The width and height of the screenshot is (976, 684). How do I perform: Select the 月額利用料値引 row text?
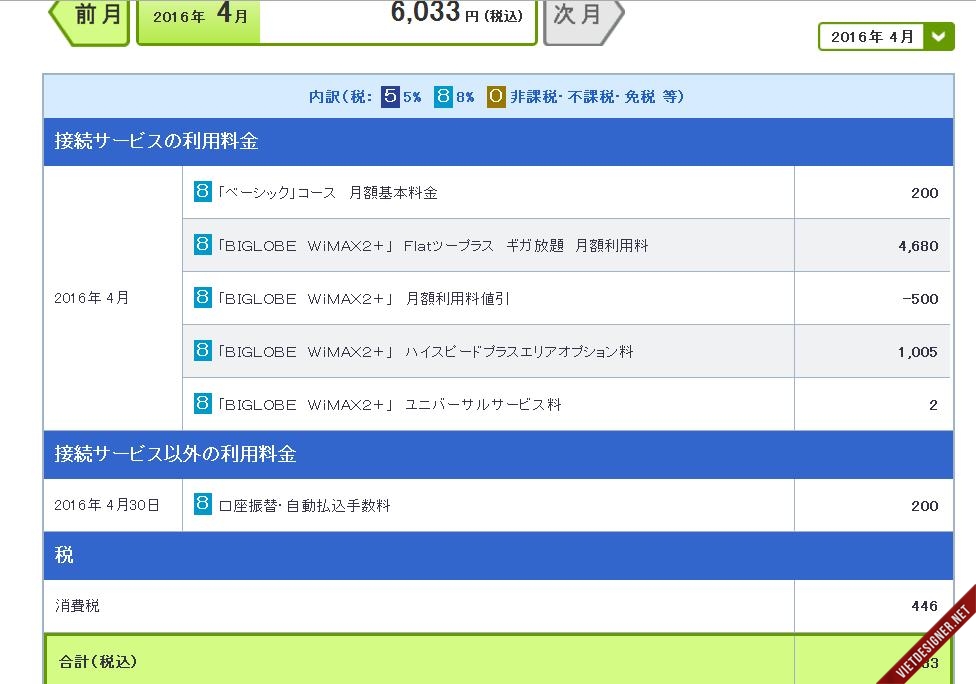click(364, 299)
